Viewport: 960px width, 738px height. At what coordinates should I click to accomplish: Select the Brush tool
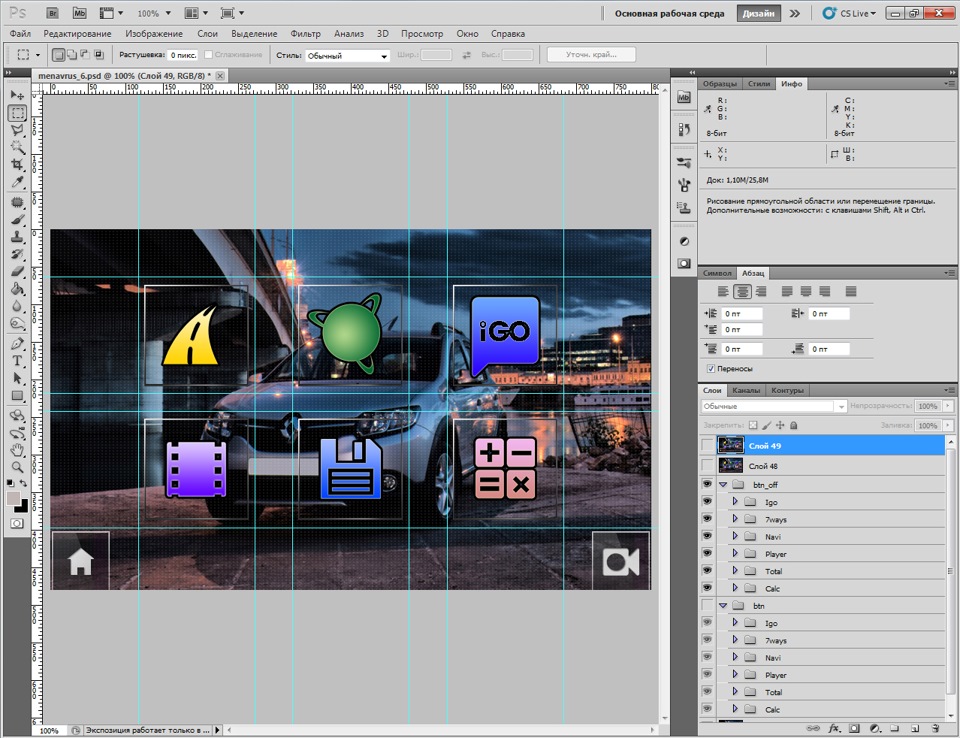click(x=17, y=219)
